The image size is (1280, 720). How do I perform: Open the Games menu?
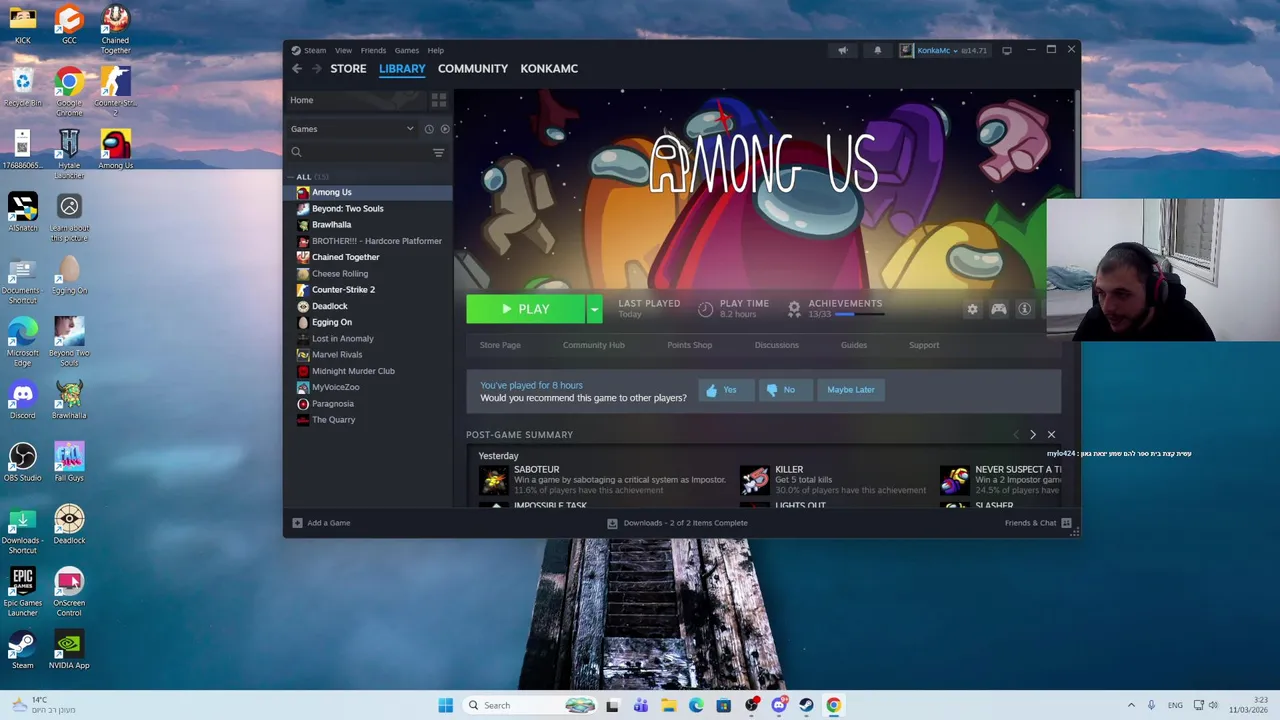tap(406, 50)
